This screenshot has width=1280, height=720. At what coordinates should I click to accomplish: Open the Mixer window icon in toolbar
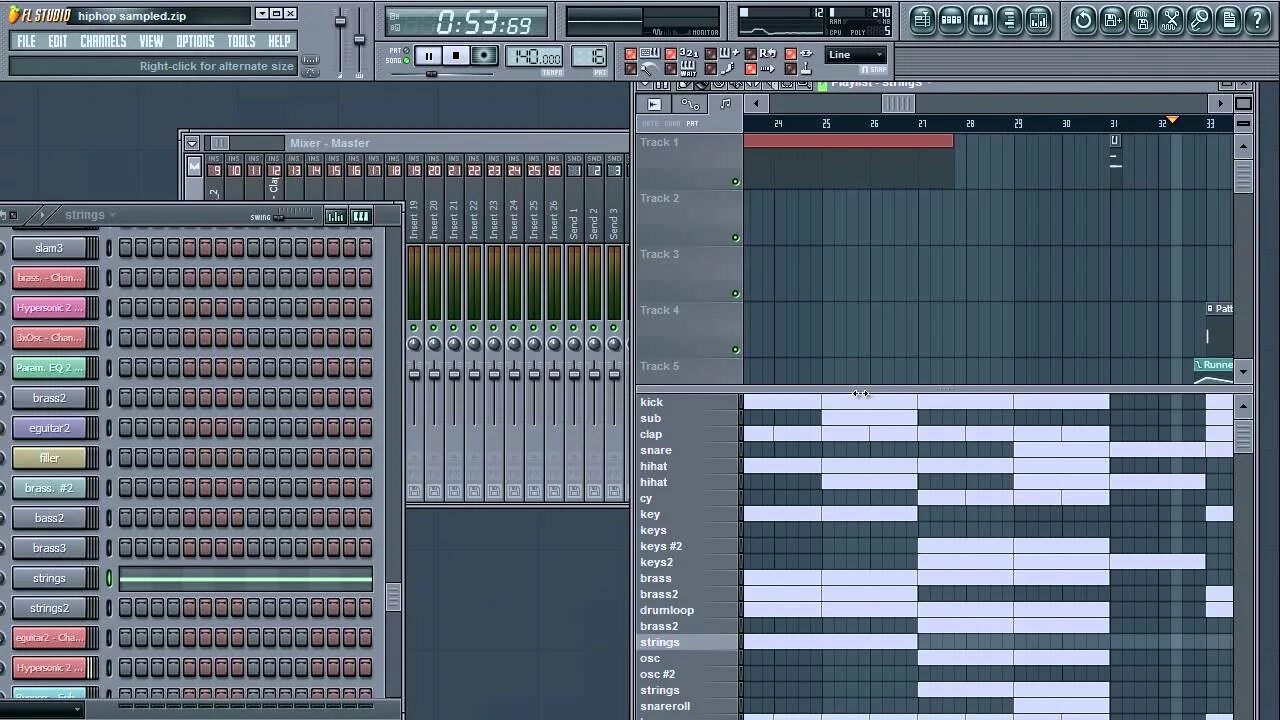tap(1038, 19)
